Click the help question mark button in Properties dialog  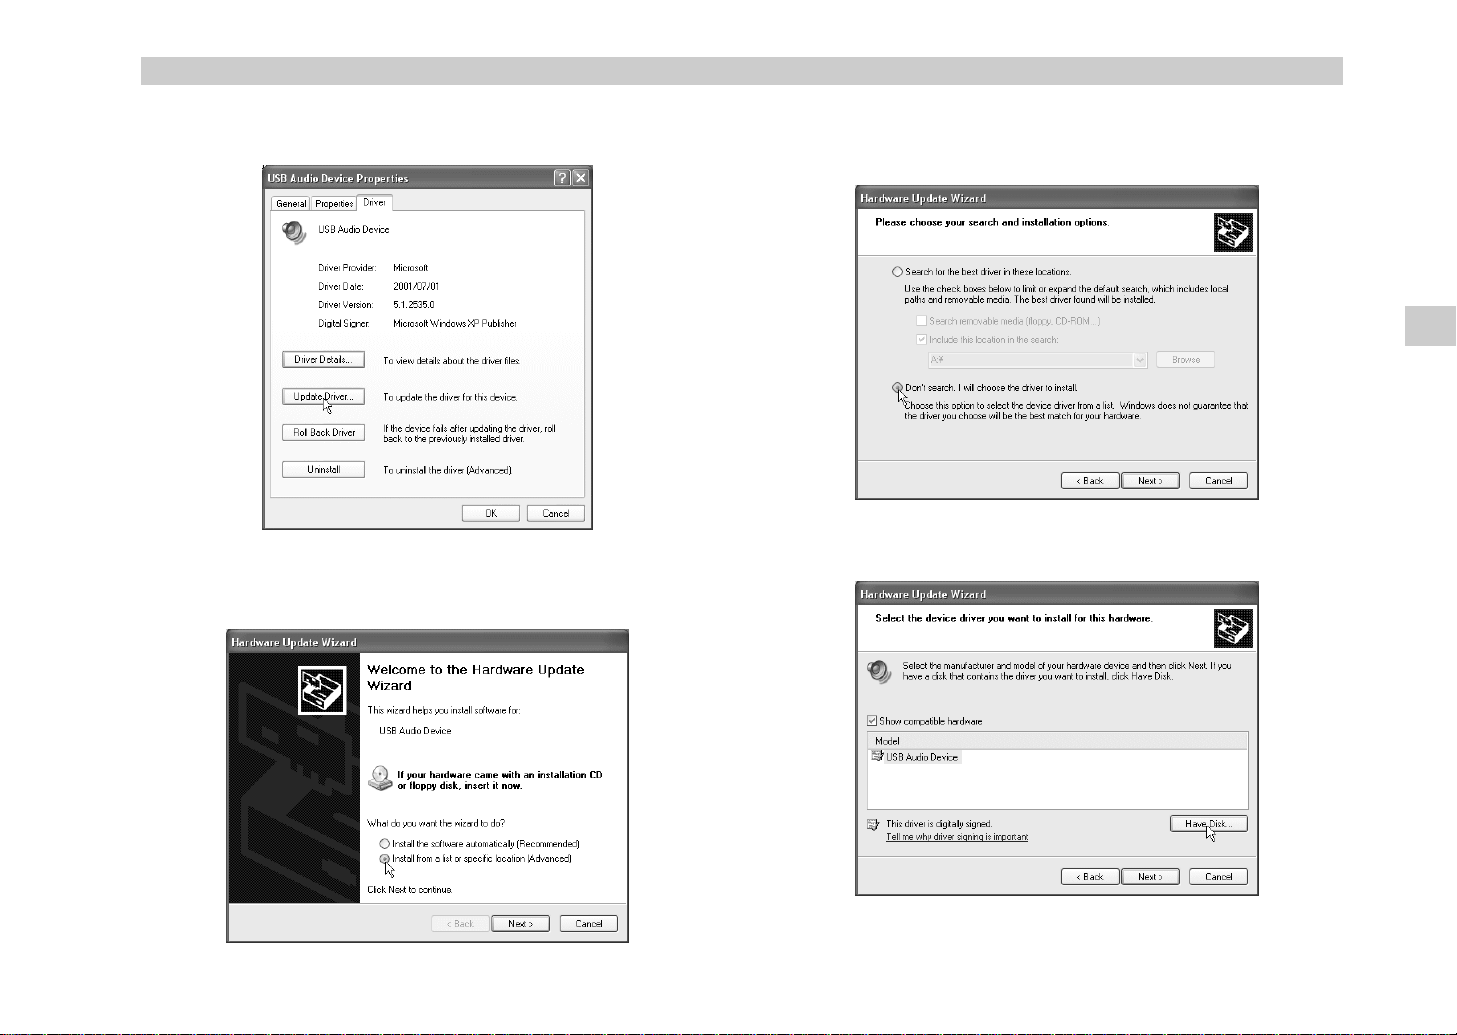click(562, 178)
